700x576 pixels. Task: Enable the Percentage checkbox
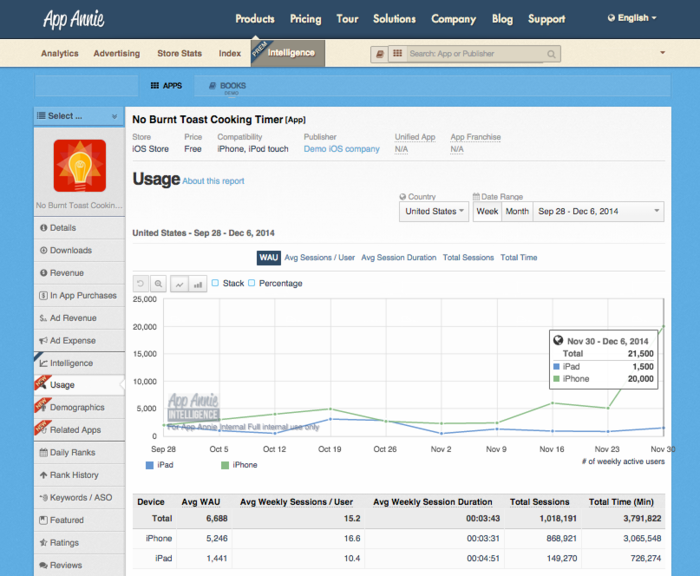pos(251,283)
